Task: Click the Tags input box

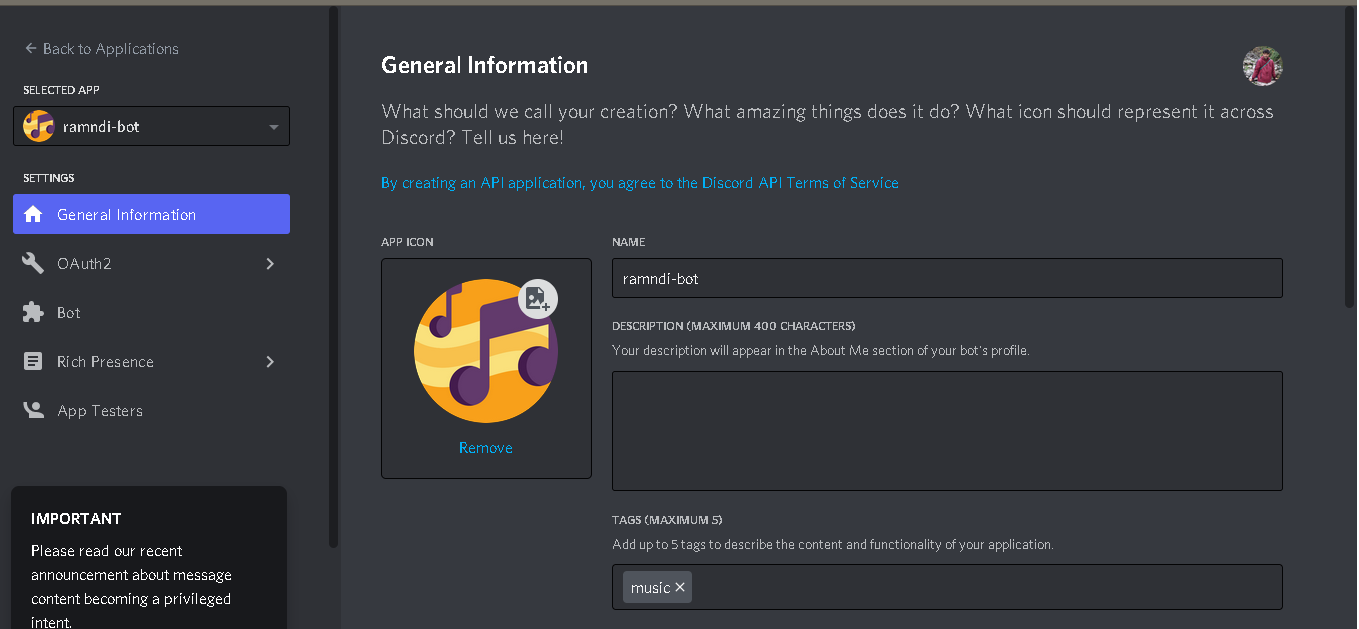Action: [980, 587]
